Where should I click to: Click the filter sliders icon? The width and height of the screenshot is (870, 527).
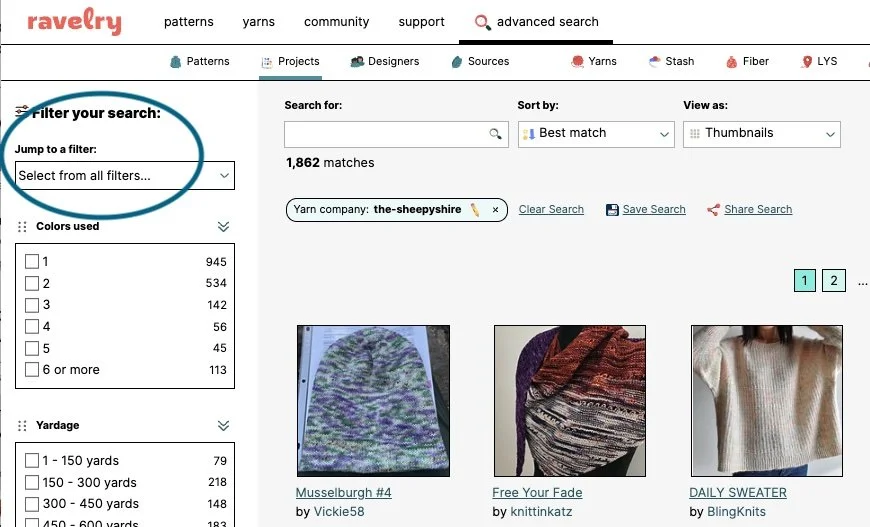pyautogui.click(x=22, y=111)
